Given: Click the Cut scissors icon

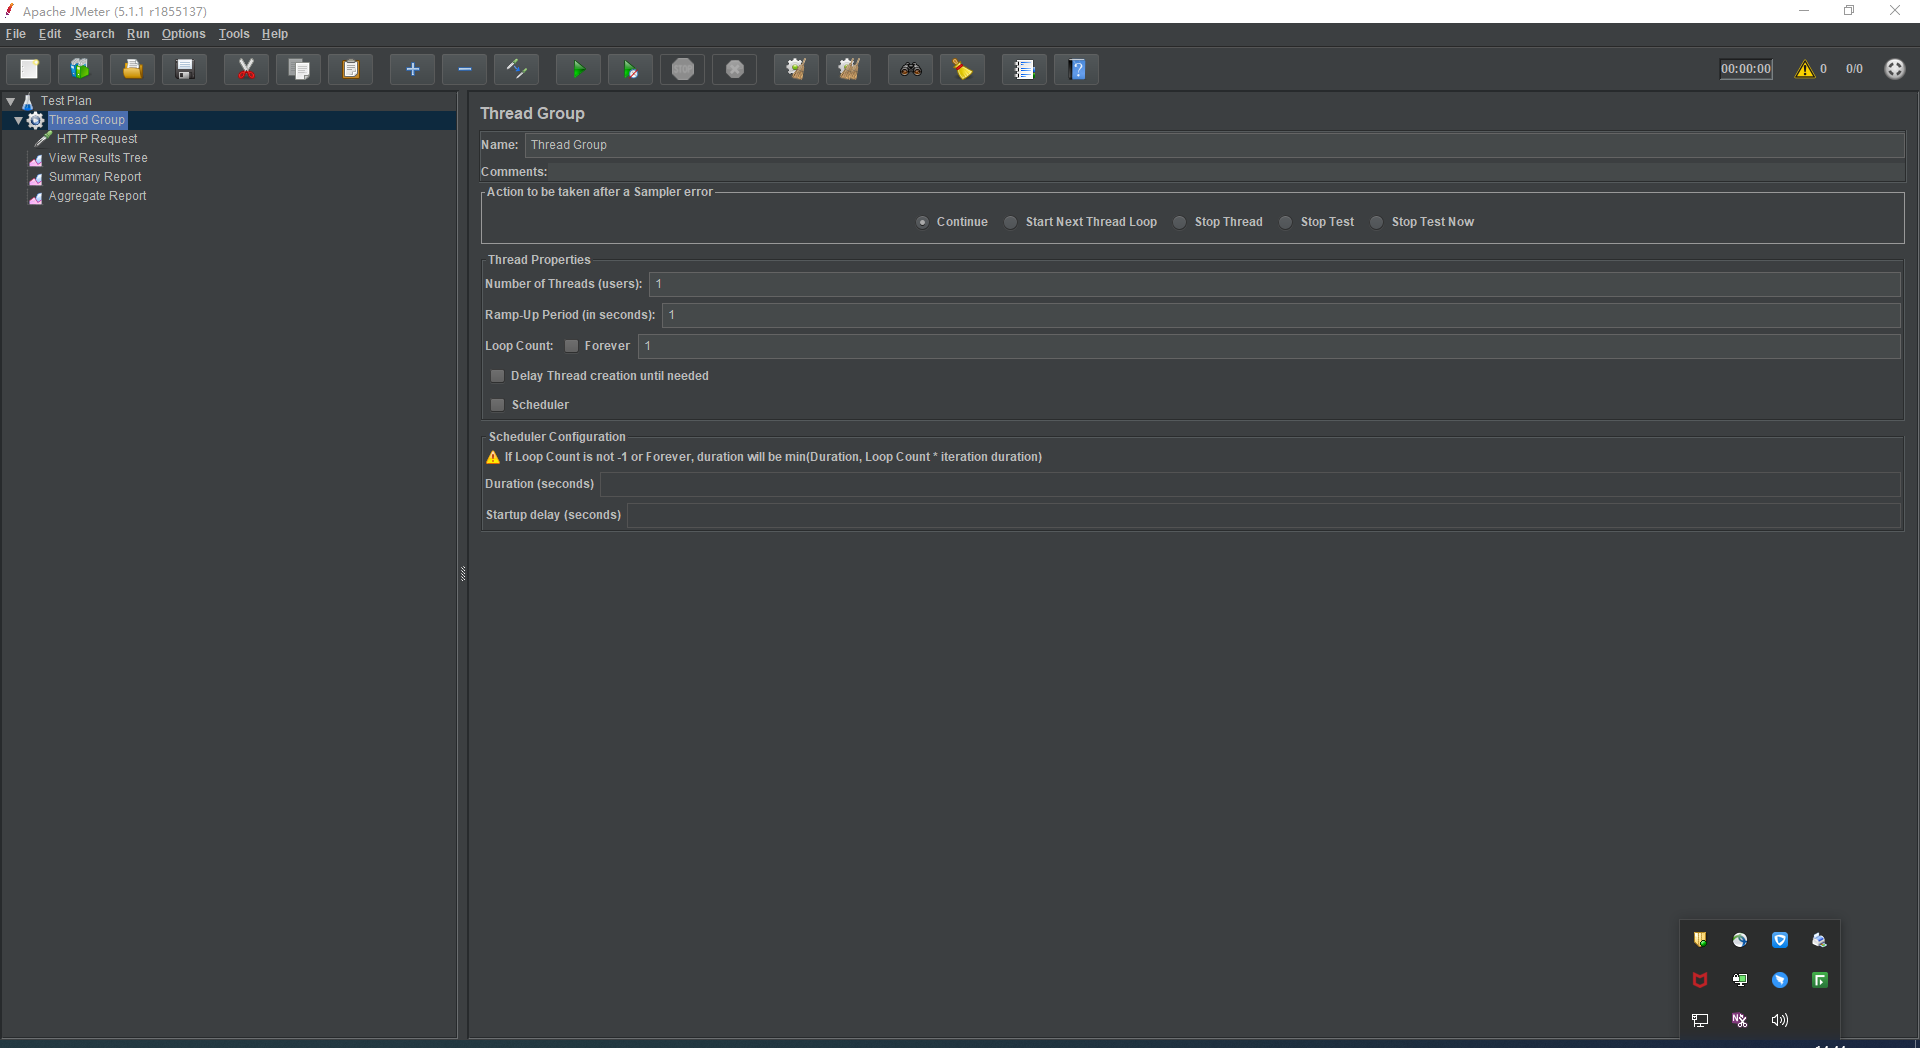Looking at the screenshot, I should [x=246, y=69].
